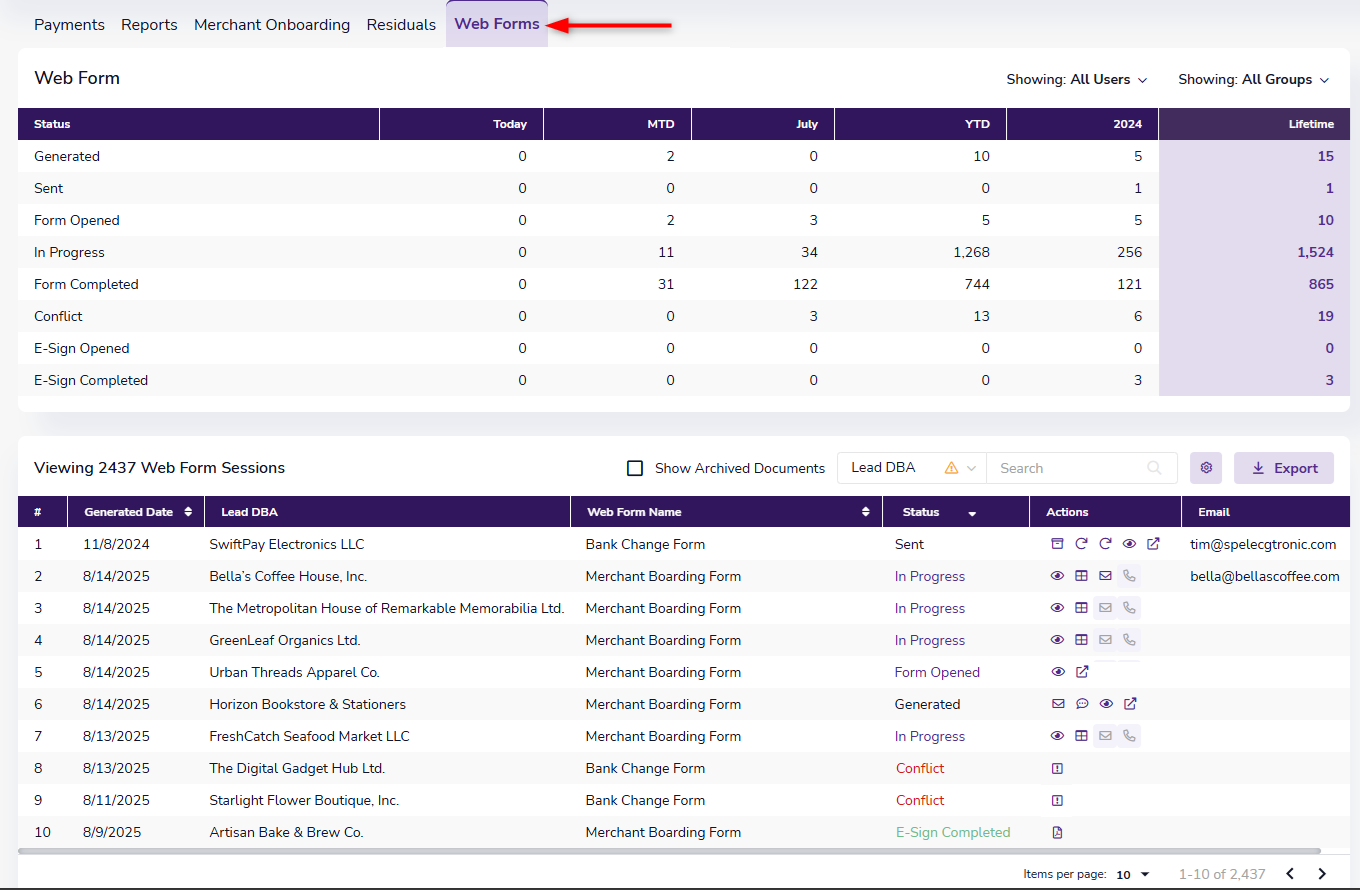Expand the Showing All Groups dropdown
The height and width of the screenshot is (890, 1360).
(1253, 80)
